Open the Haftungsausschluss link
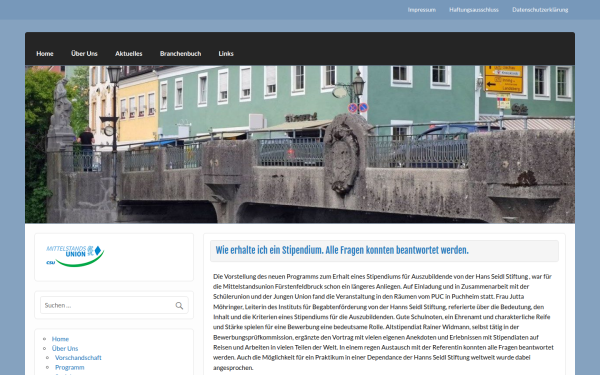Screen dimensions: 600x375 click(x=474, y=10)
